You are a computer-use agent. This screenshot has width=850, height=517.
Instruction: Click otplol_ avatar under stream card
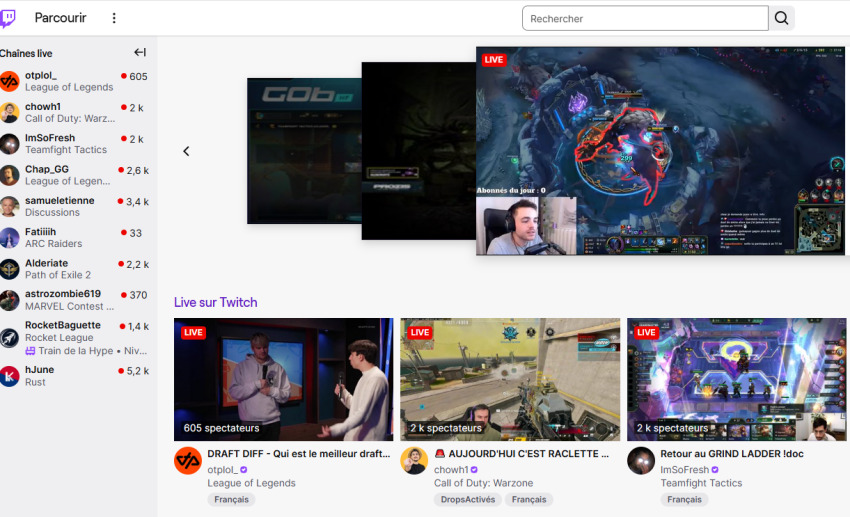coord(188,461)
